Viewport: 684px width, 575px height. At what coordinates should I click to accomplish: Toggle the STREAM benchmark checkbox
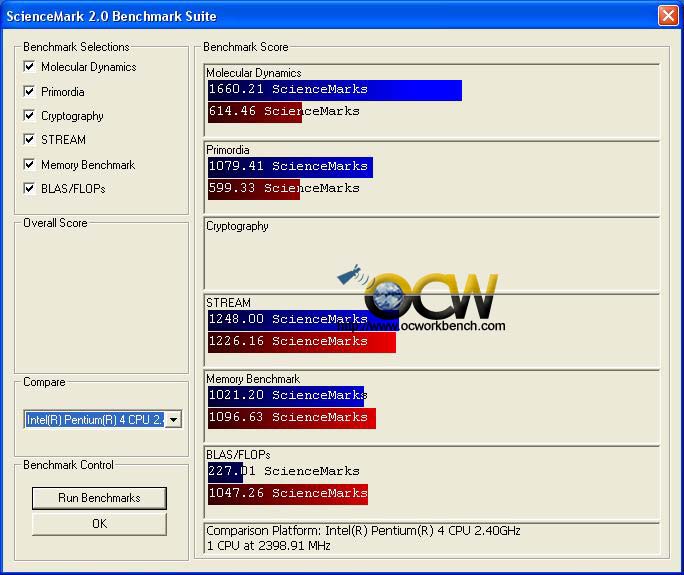pyautogui.click(x=29, y=140)
